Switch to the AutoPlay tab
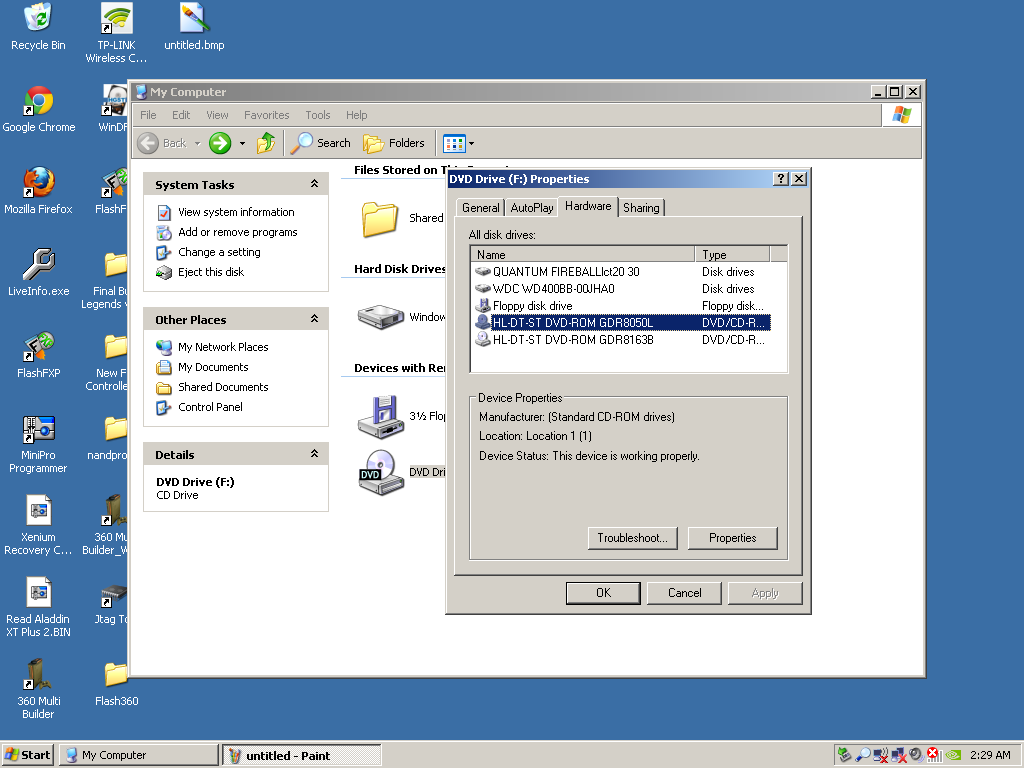 (532, 208)
